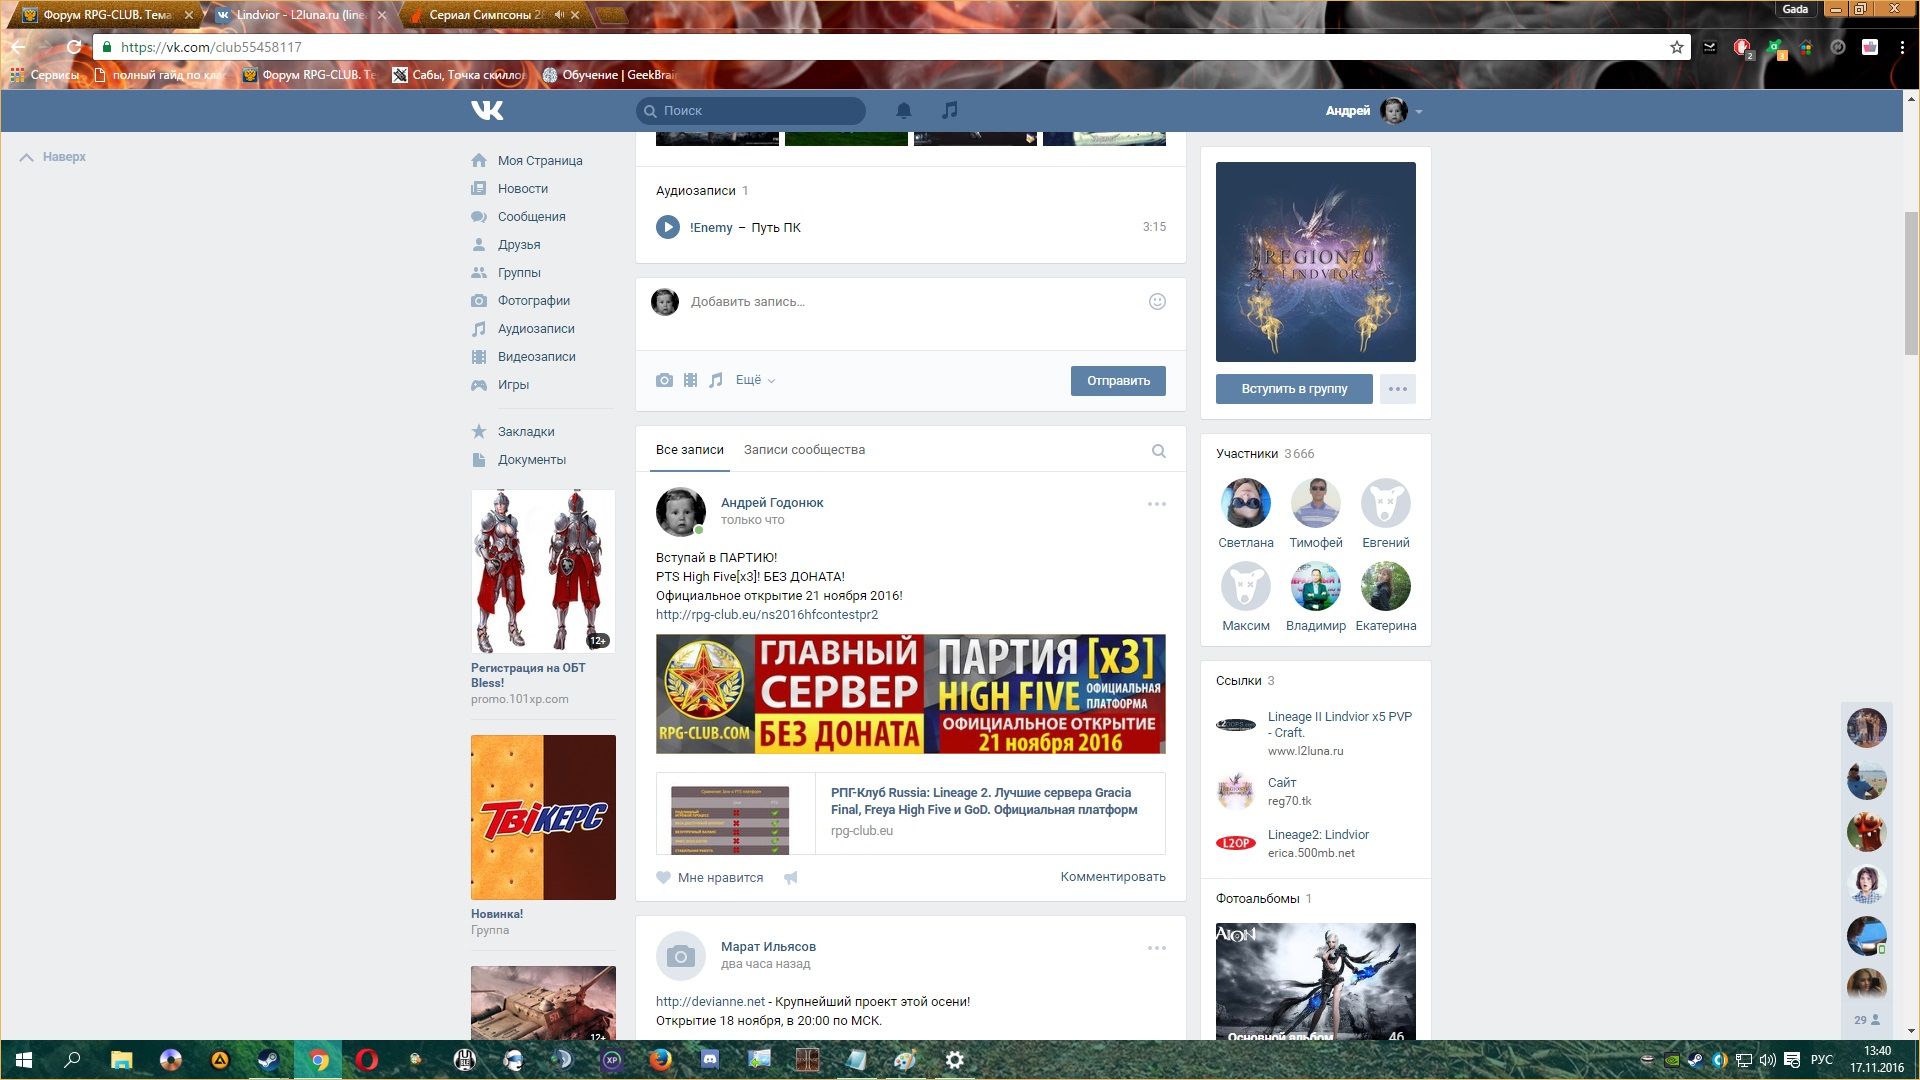Open Opera from the taskbar
Viewport: 1920px width, 1080px height.
(367, 1060)
